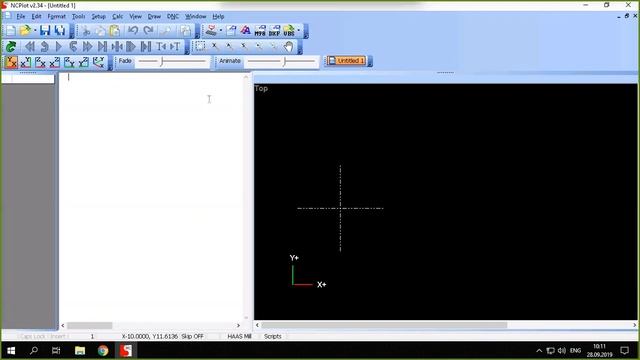The width and height of the screenshot is (640, 360).
Task: Click the step back playback icon
Action: [44, 47]
